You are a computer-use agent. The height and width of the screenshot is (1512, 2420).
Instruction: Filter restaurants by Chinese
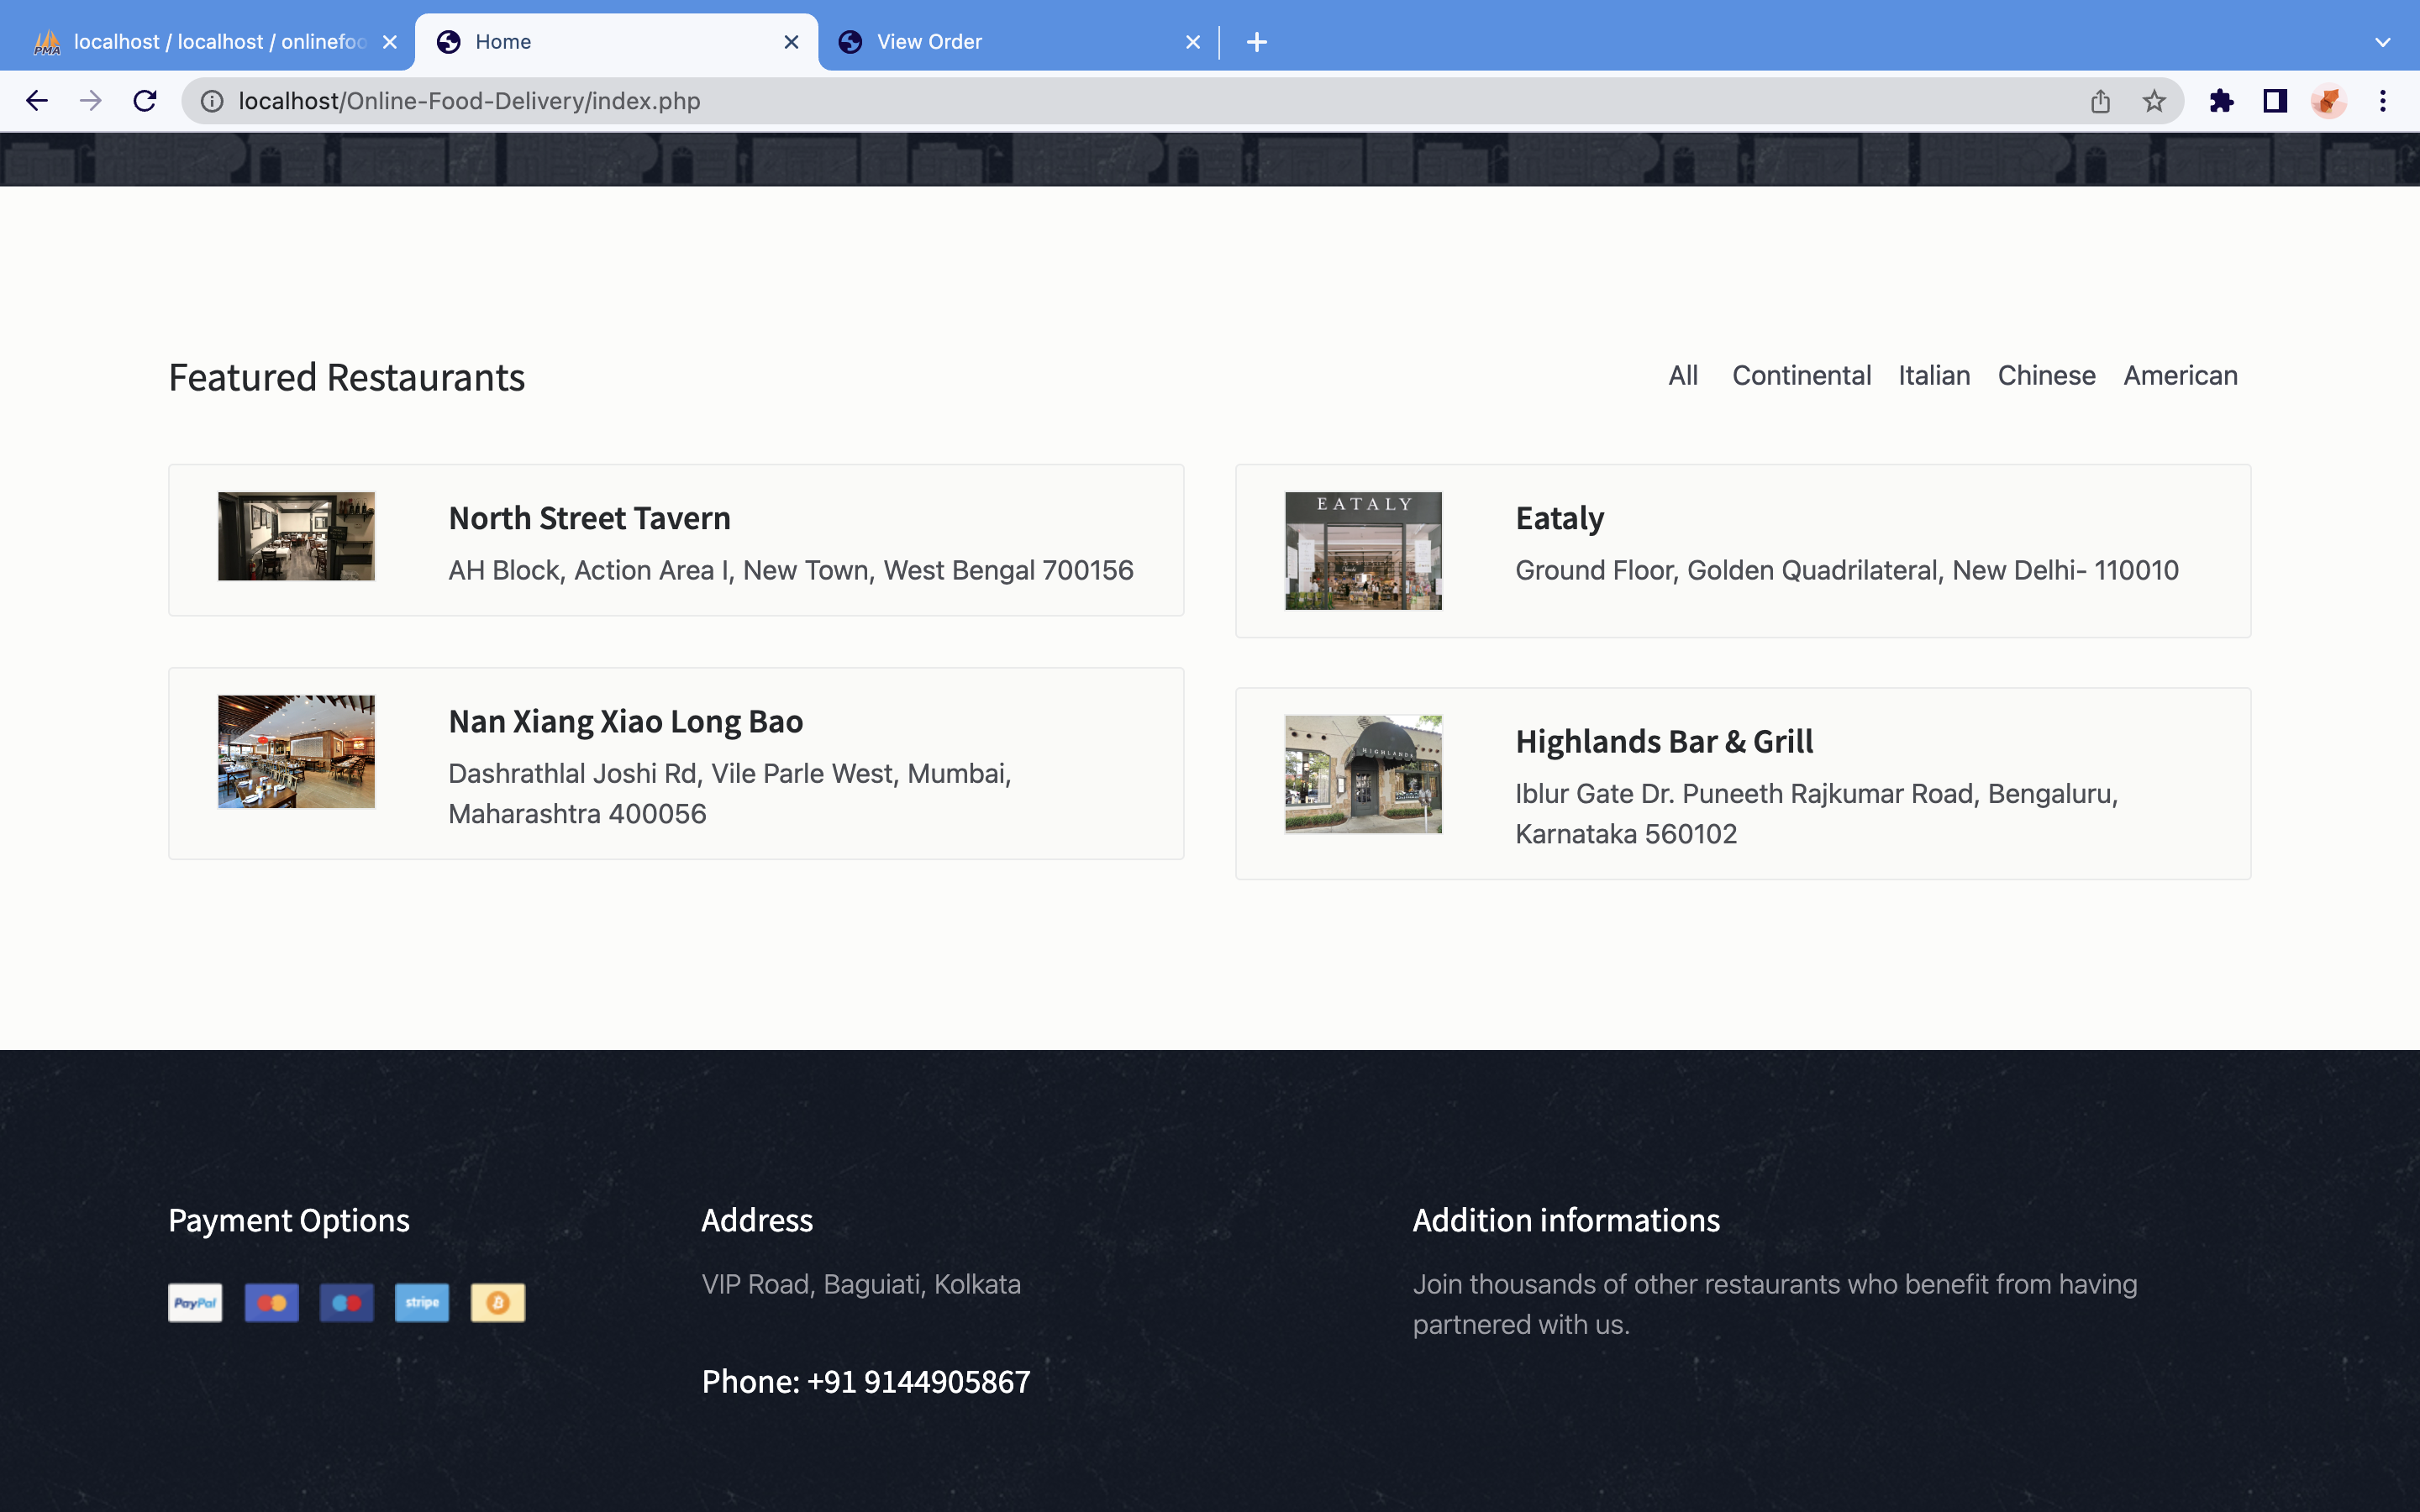[x=2046, y=376]
